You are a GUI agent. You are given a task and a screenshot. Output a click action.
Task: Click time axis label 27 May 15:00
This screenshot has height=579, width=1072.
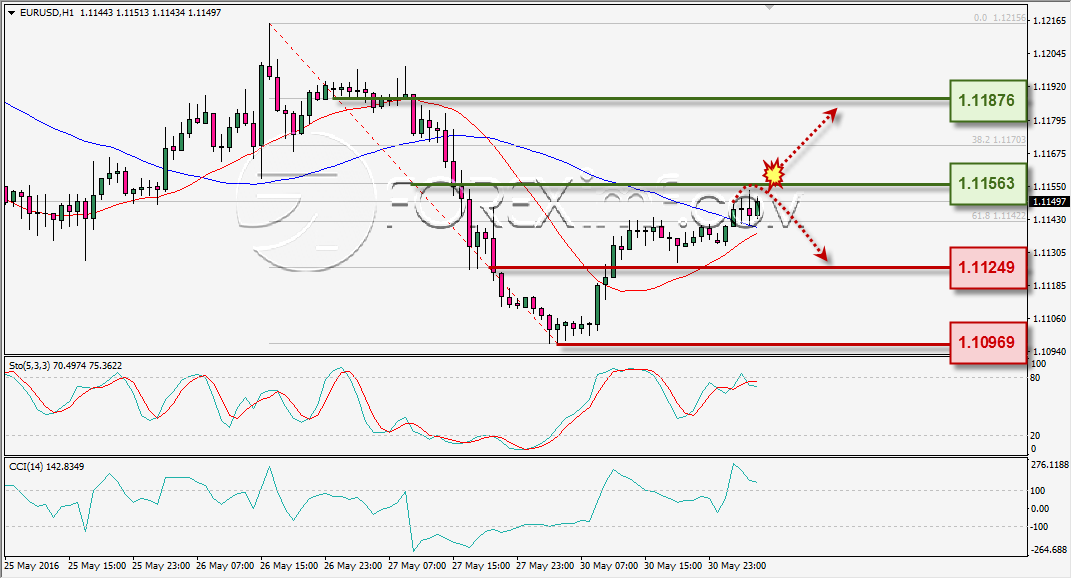coord(481,566)
